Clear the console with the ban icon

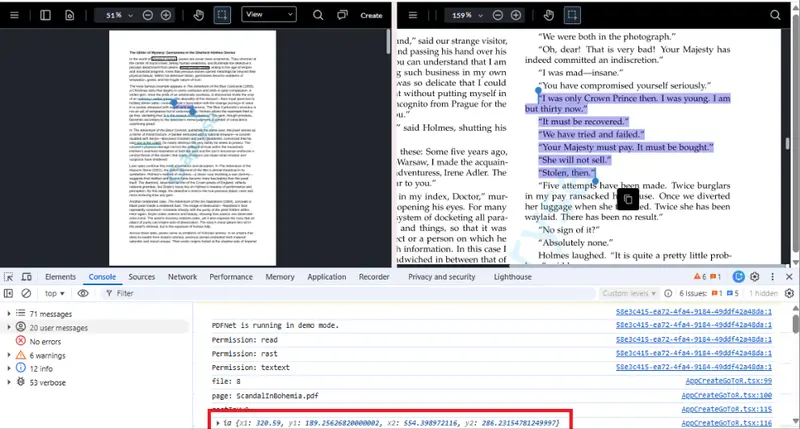[26, 293]
